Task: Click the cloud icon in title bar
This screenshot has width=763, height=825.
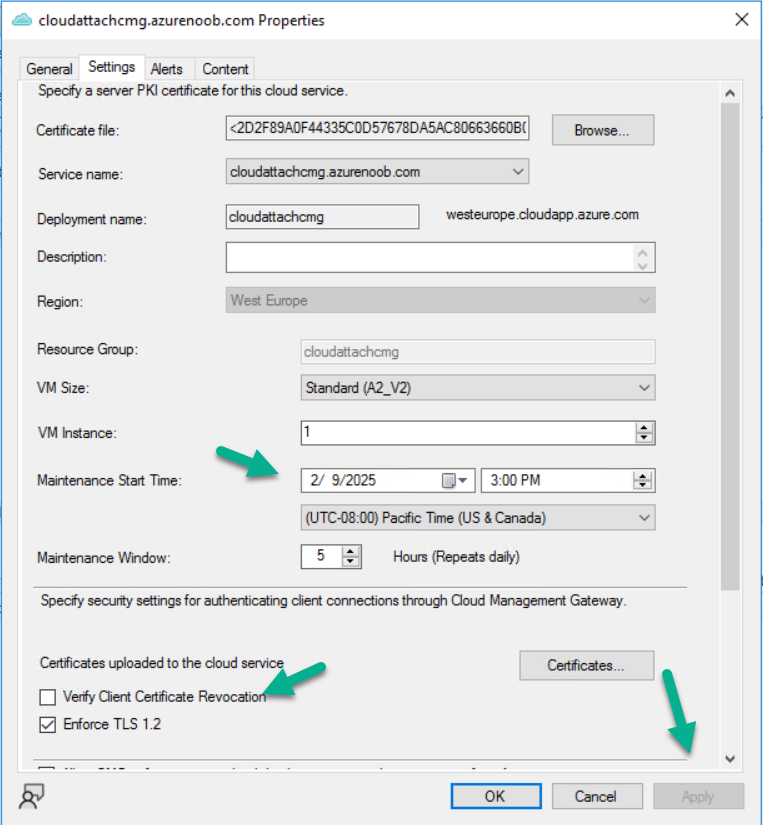Action: tap(22, 20)
